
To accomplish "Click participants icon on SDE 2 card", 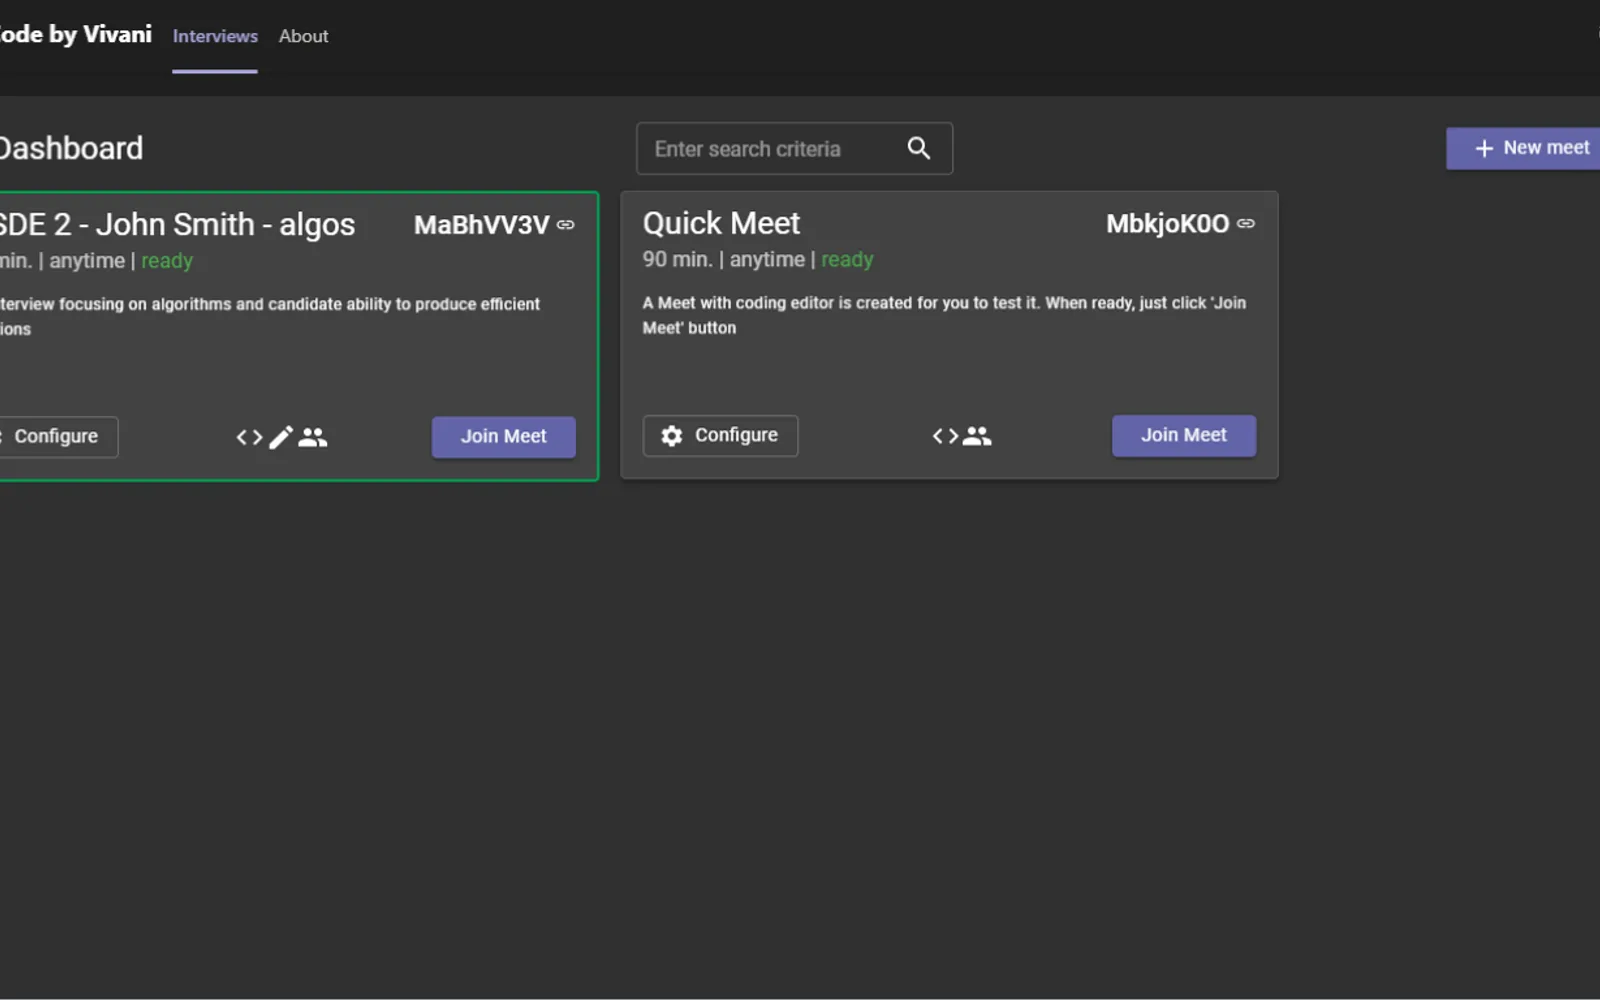I will click(313, 437).
